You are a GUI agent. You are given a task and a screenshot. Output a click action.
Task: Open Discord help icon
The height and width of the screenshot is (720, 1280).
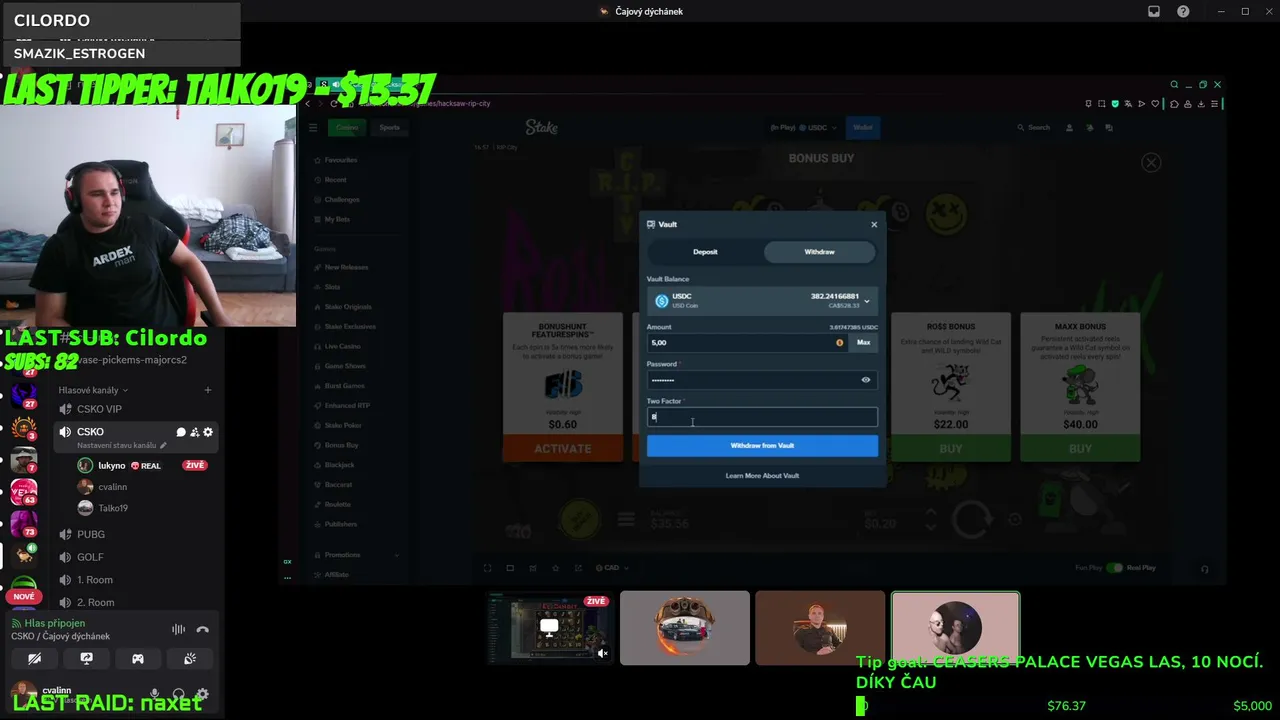point(1183,11)
